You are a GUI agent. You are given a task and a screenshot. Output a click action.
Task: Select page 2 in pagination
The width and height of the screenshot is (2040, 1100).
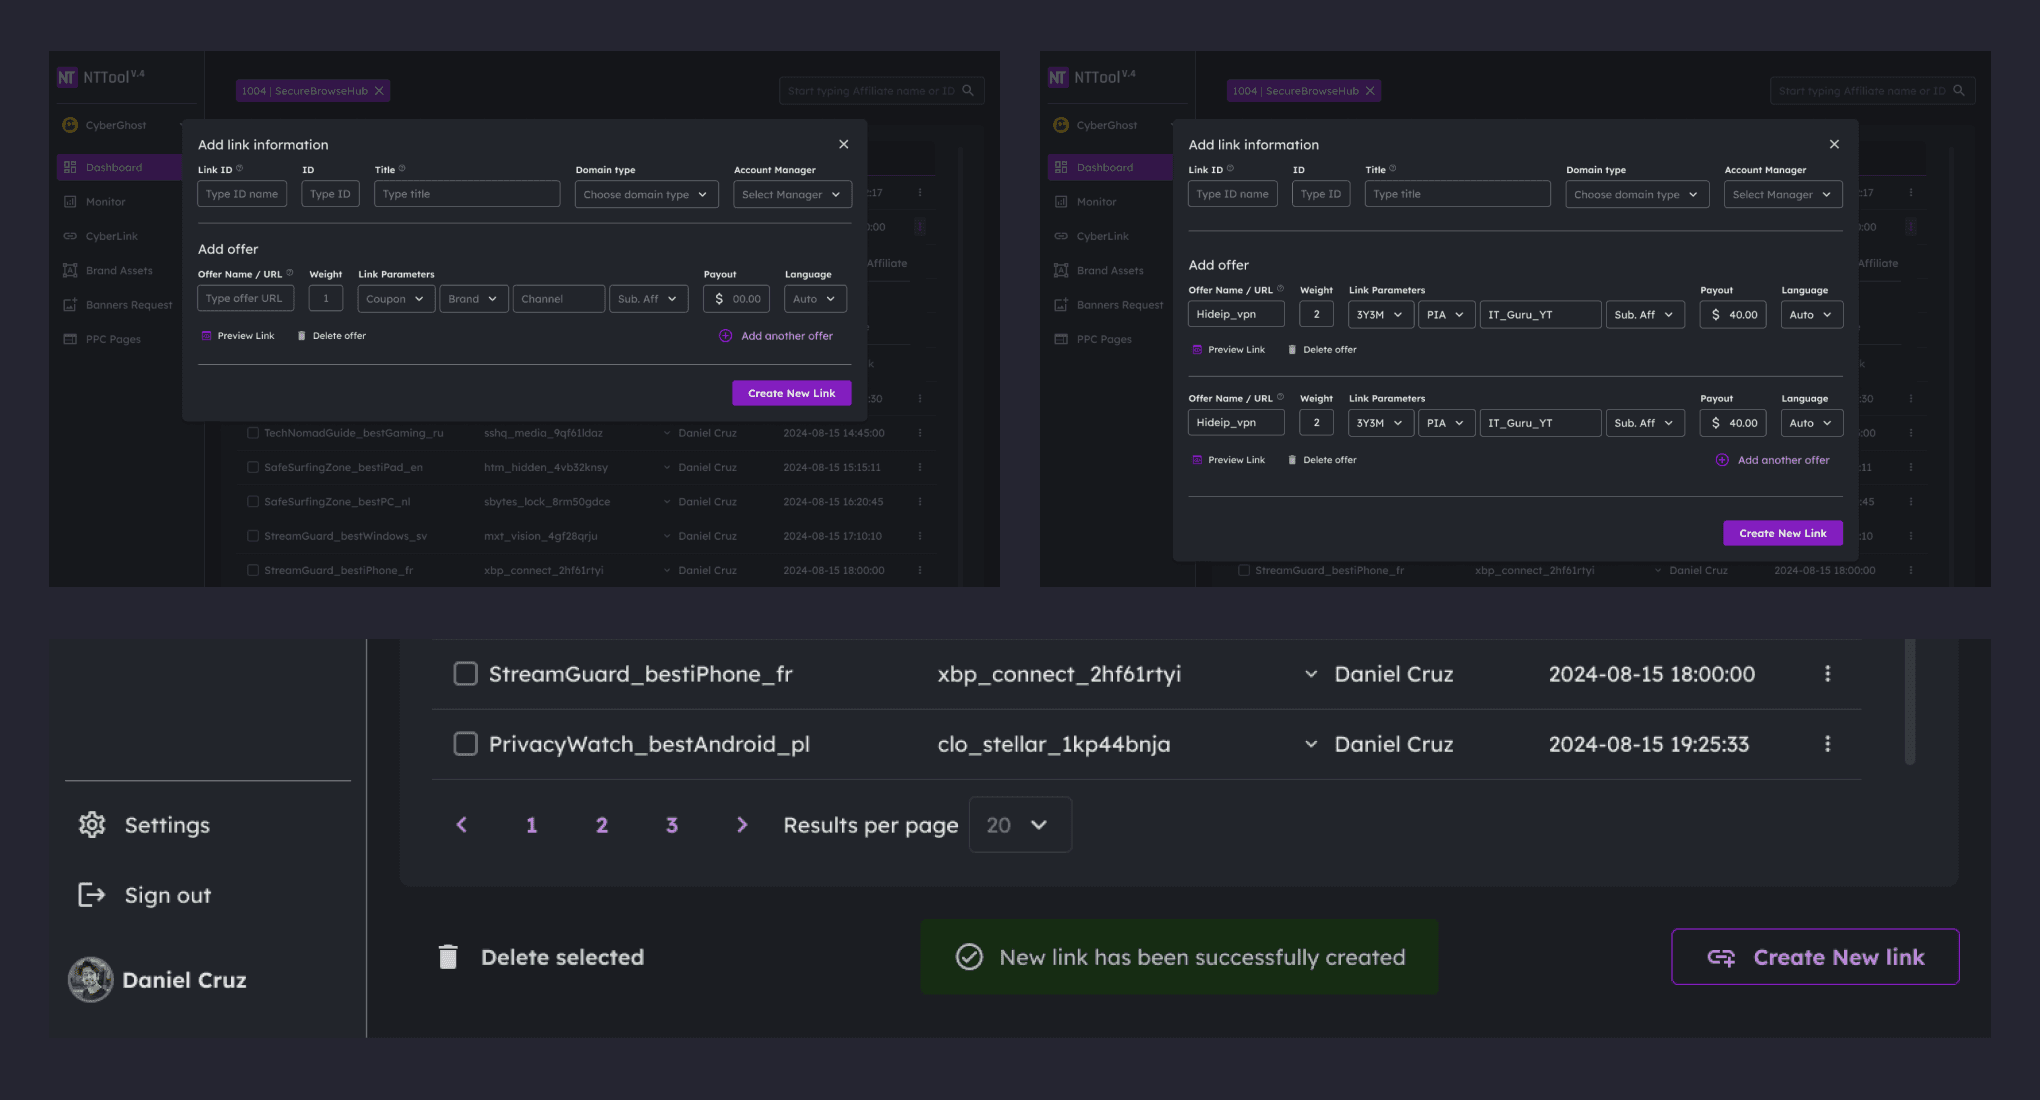tap(601, 825)
